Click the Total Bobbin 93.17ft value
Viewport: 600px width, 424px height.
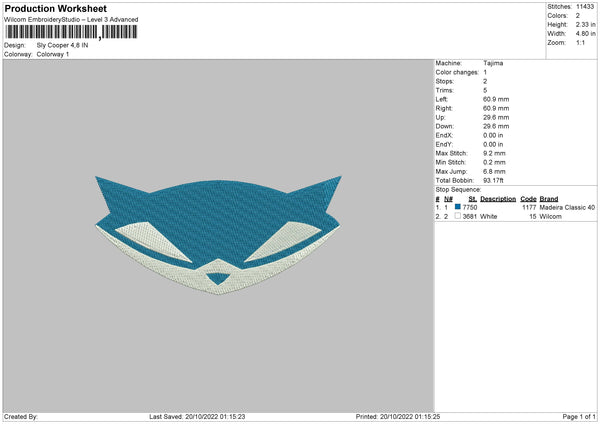(495, 180)
